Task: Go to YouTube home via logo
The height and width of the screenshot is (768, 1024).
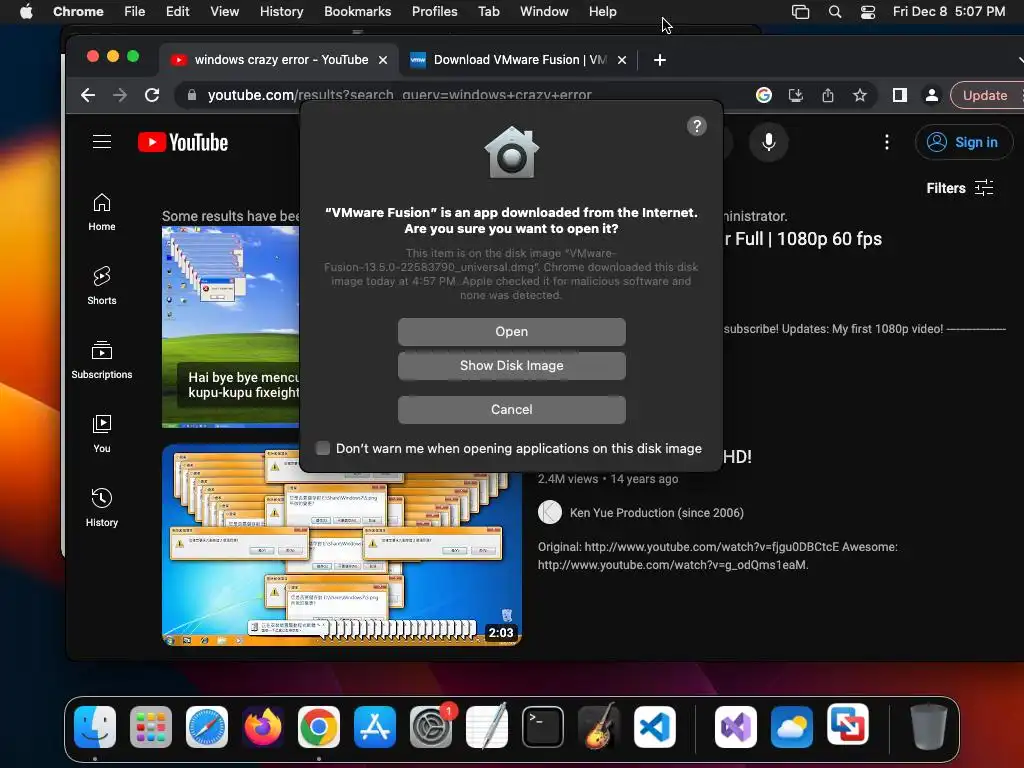Action: [x=183, y=142]
